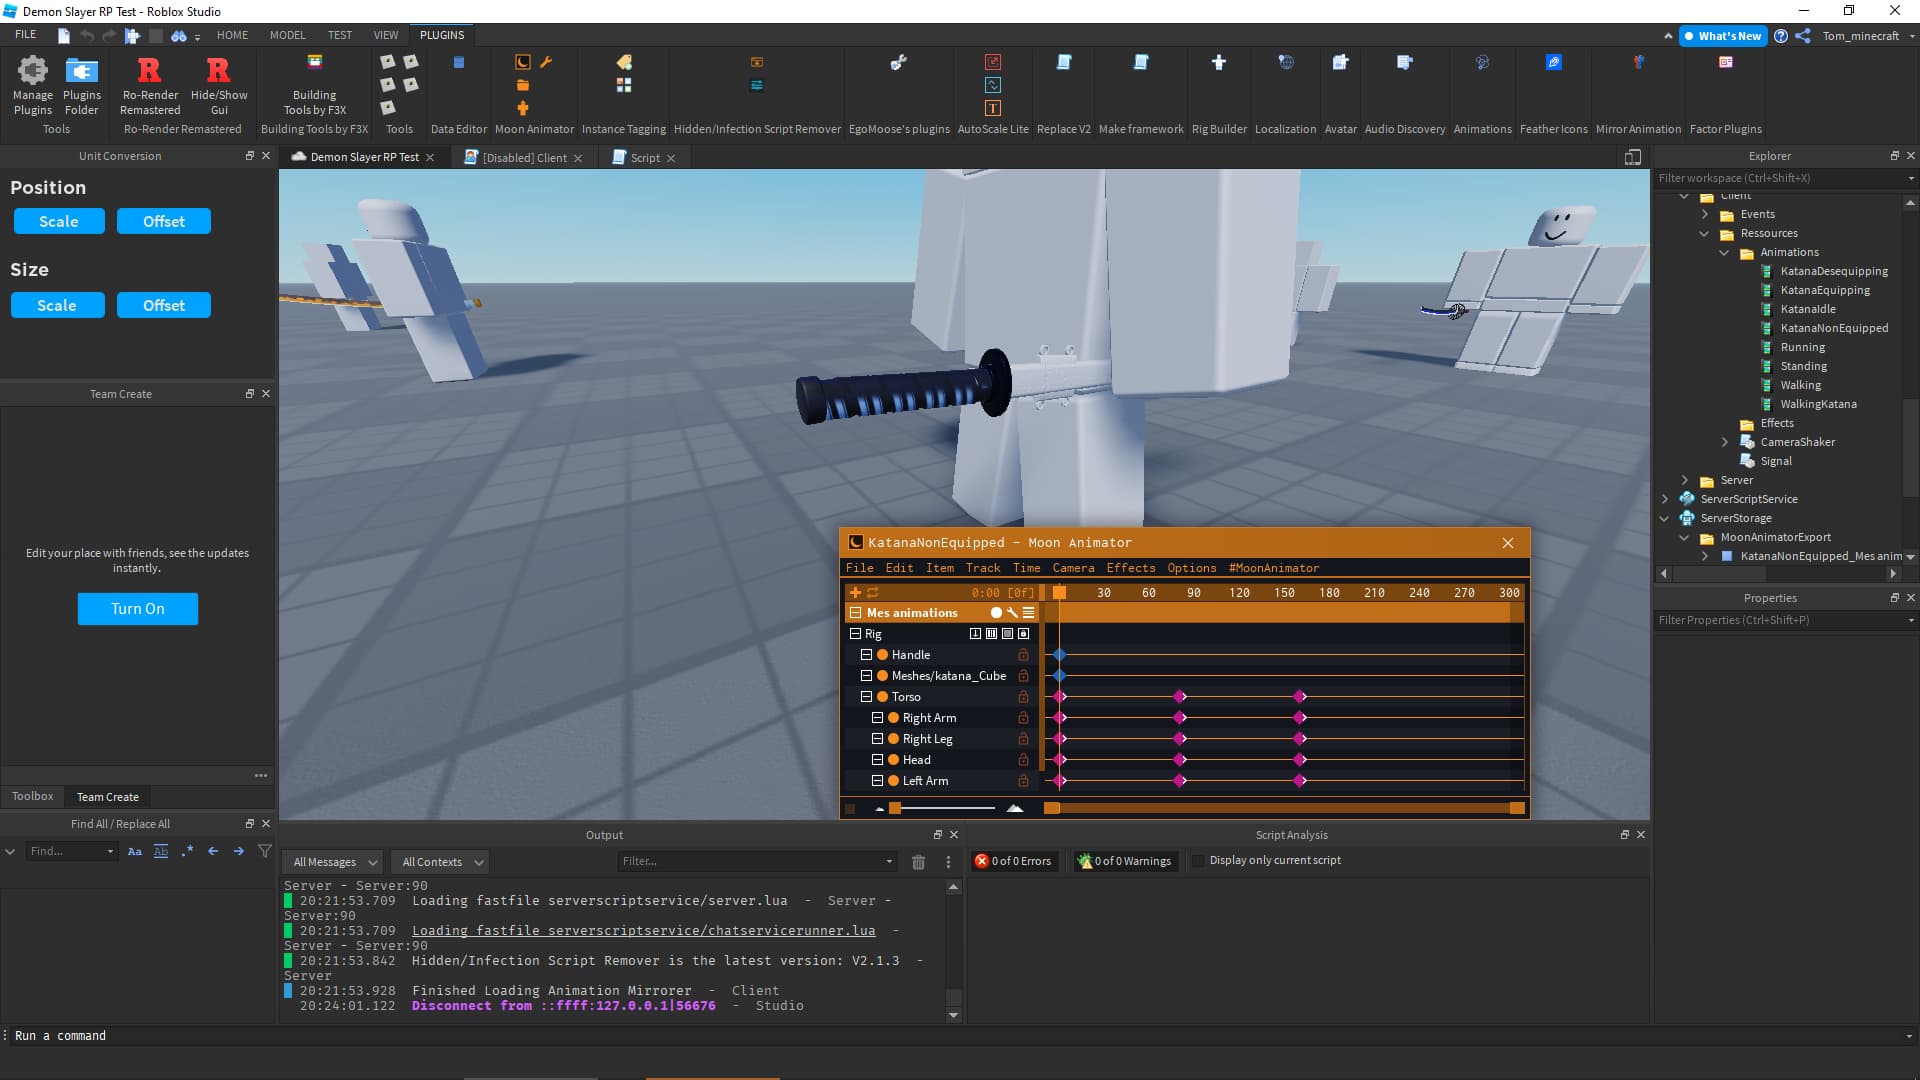Open the Manage Plugins tool

32,85
